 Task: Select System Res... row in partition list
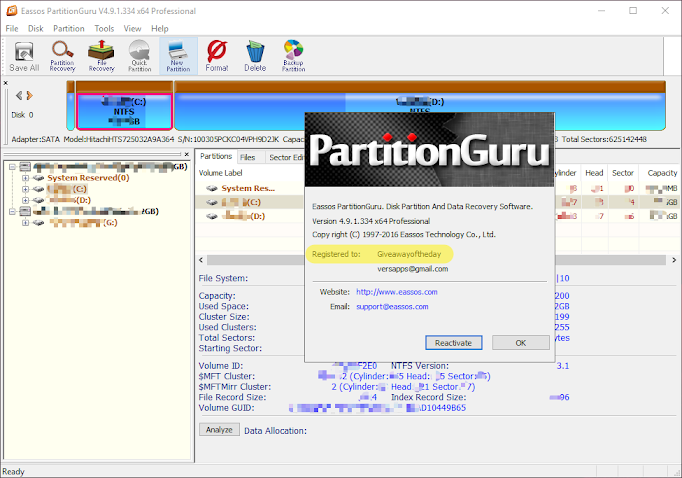pyautogui.click(x=249, y=188)
